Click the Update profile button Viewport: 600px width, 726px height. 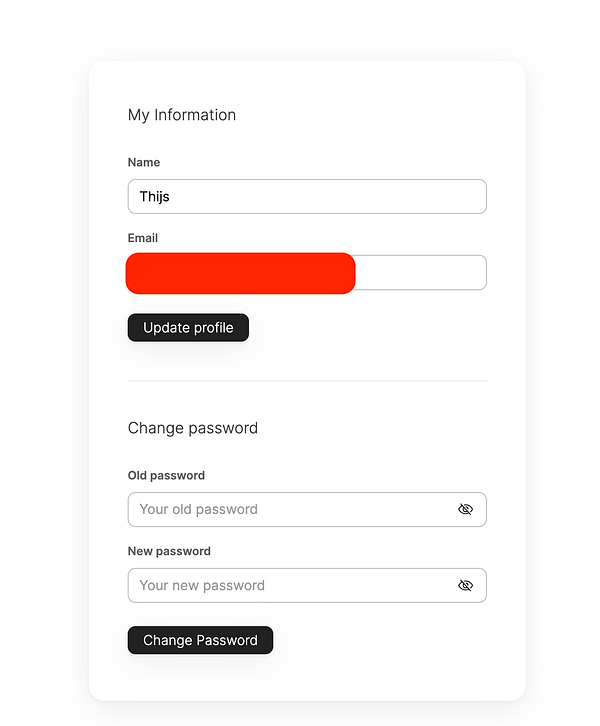[x=188, y=327]
